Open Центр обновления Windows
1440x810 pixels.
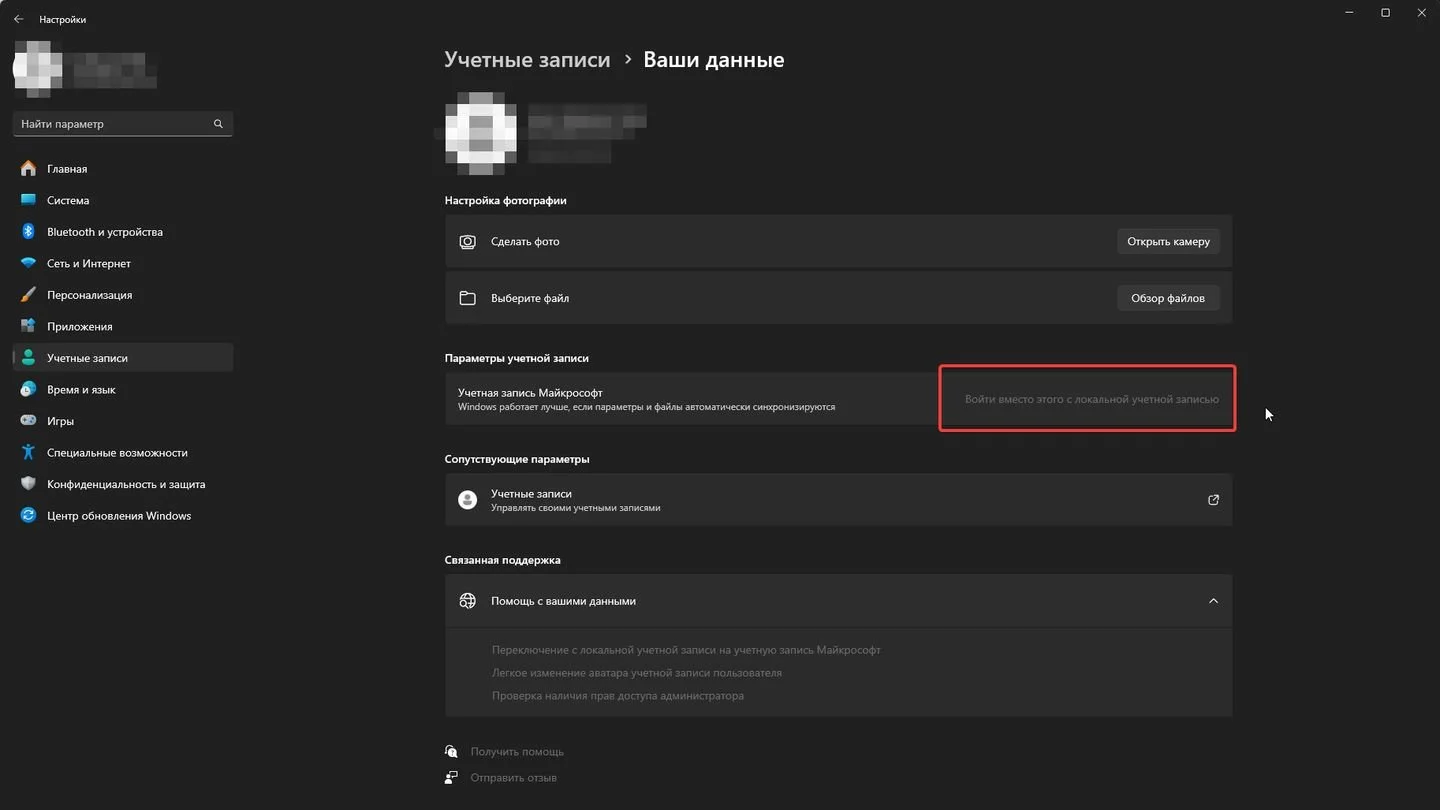tap(122, 516)
